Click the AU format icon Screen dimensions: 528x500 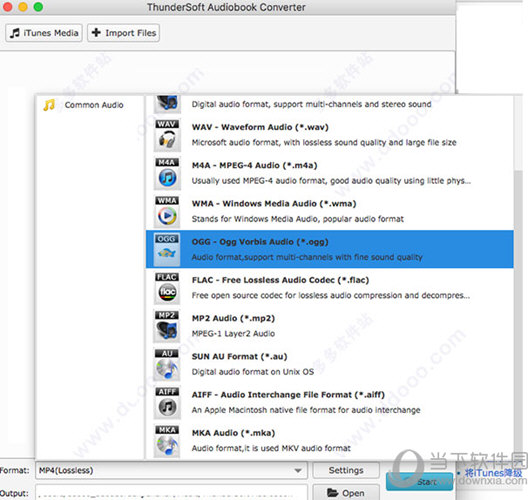pos(167,364)
